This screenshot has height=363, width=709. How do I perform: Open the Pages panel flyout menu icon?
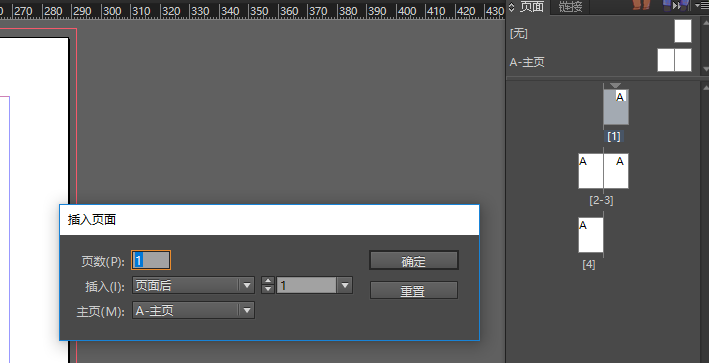703,5
